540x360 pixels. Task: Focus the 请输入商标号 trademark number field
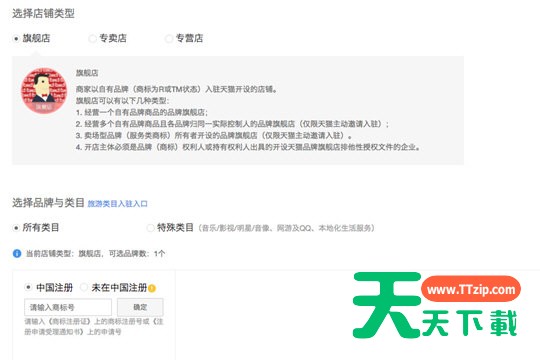[68, 307]
